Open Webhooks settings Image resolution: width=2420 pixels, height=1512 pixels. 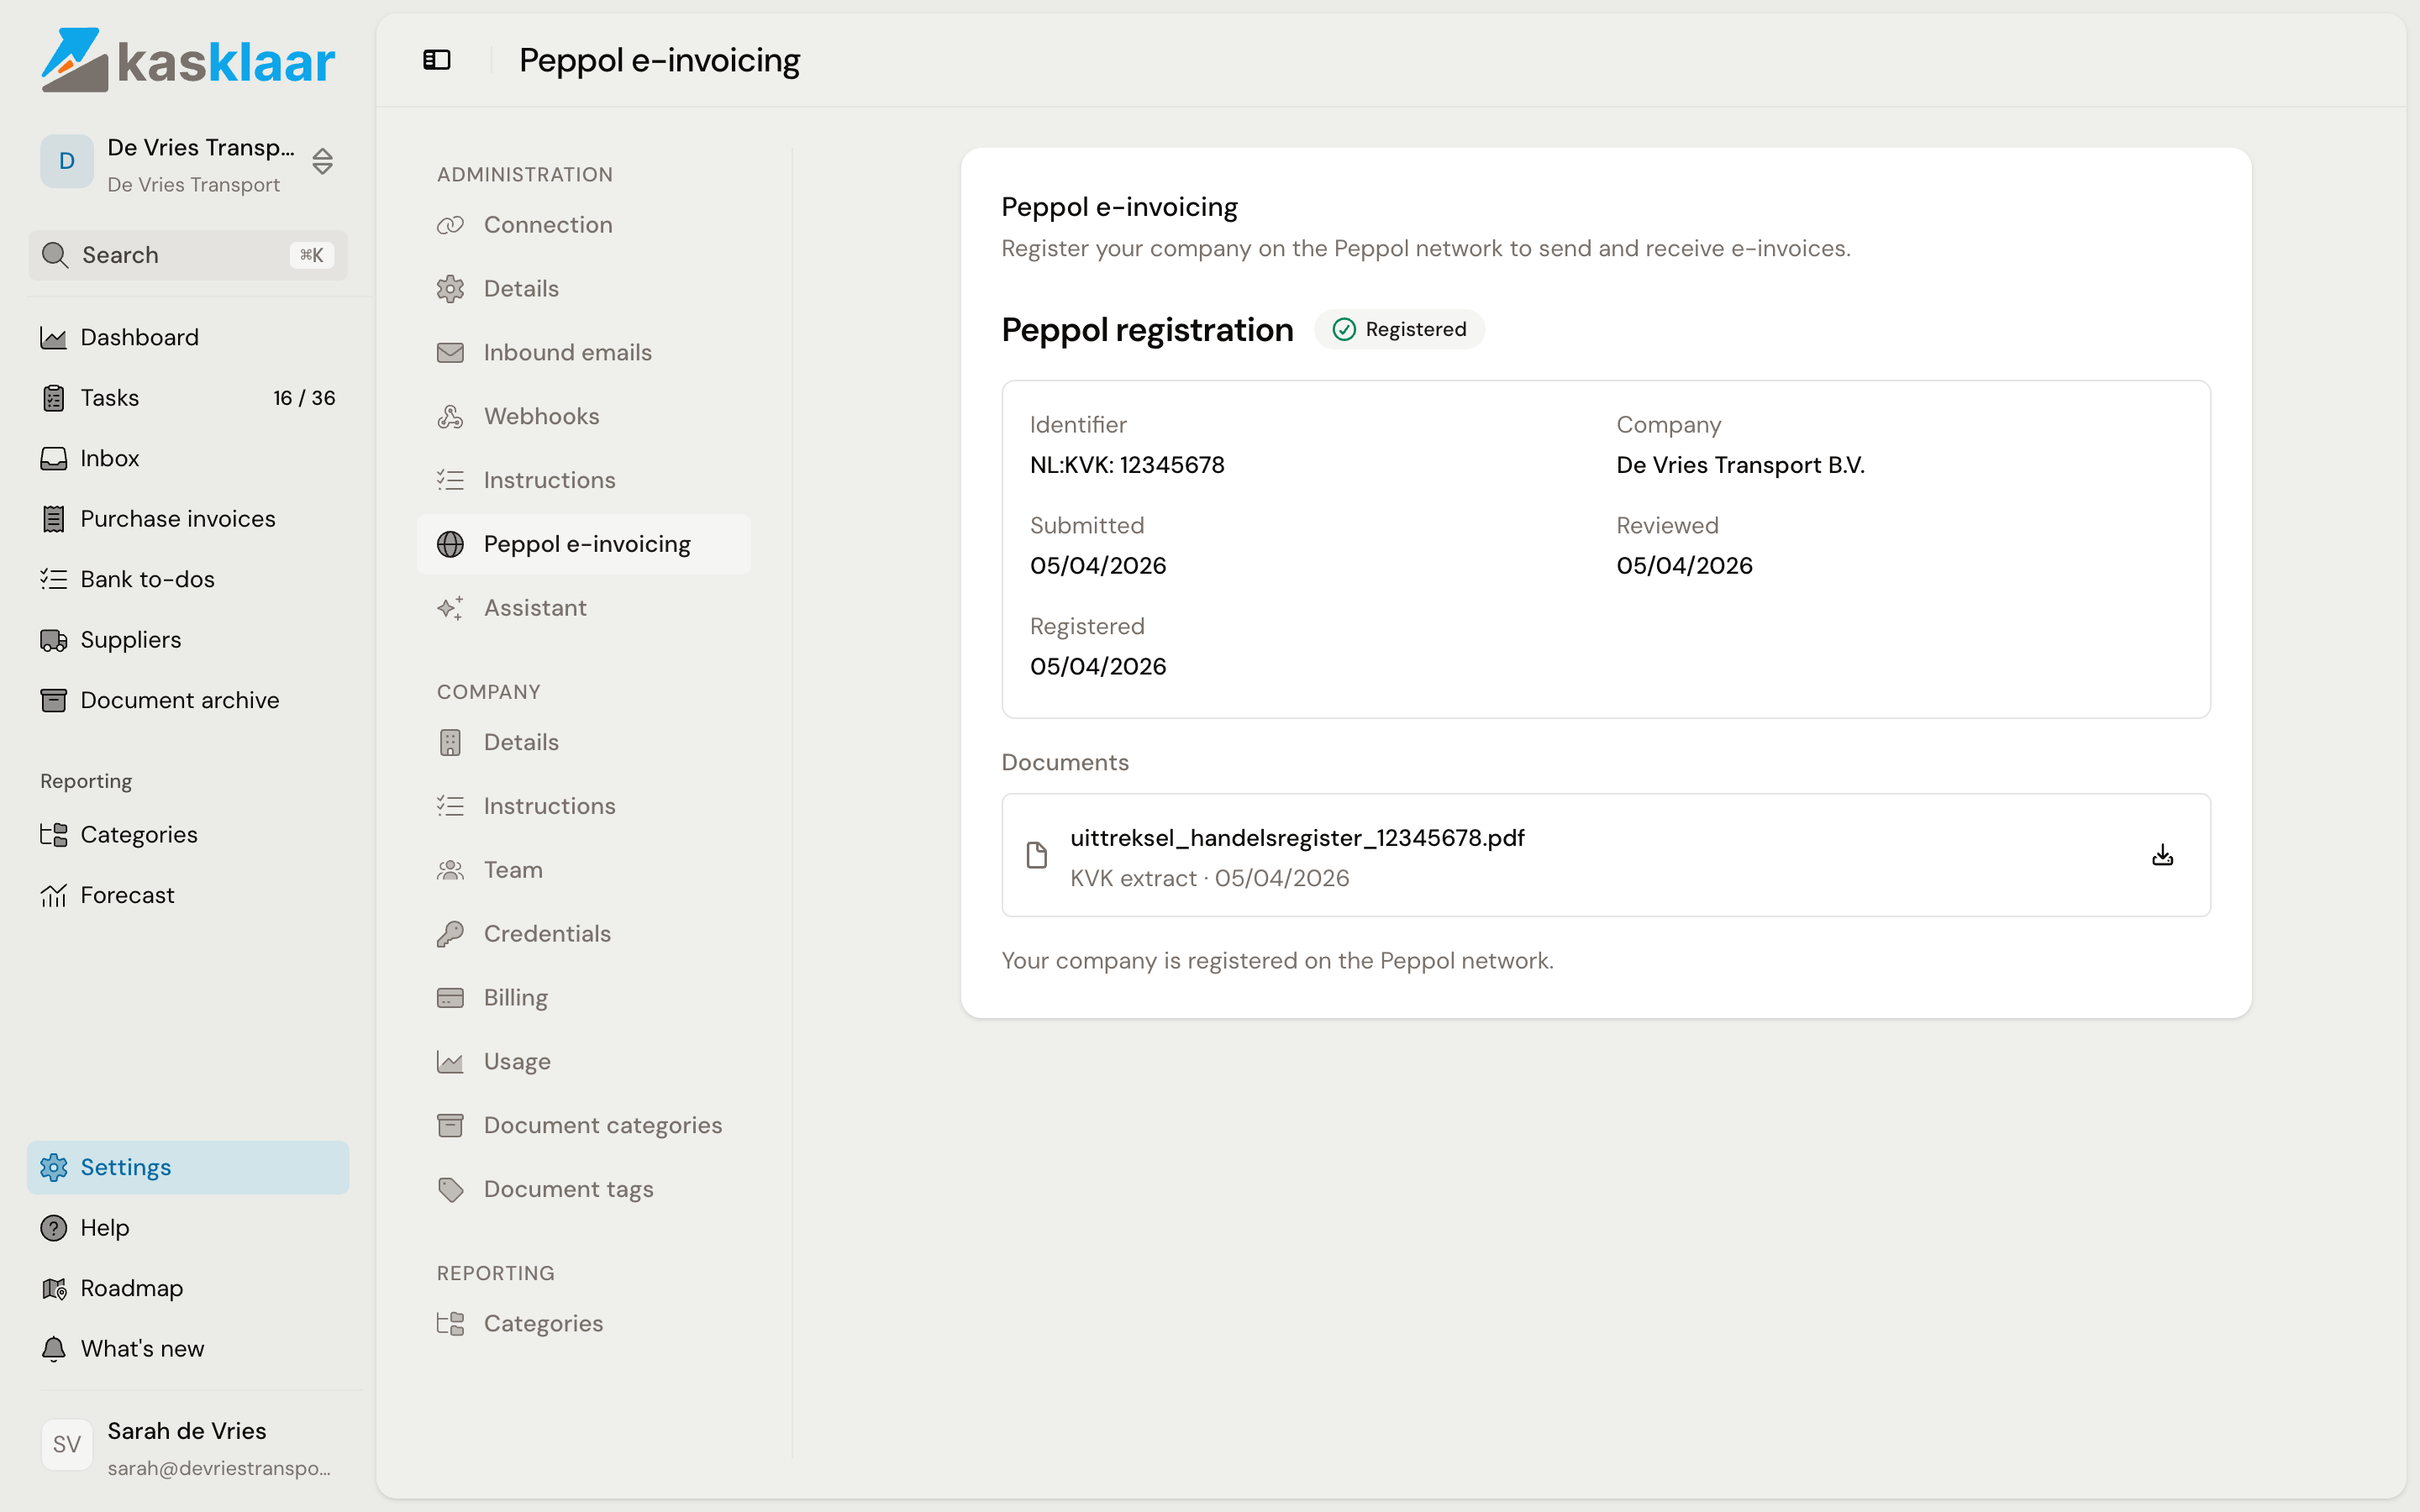click(584, 417)
